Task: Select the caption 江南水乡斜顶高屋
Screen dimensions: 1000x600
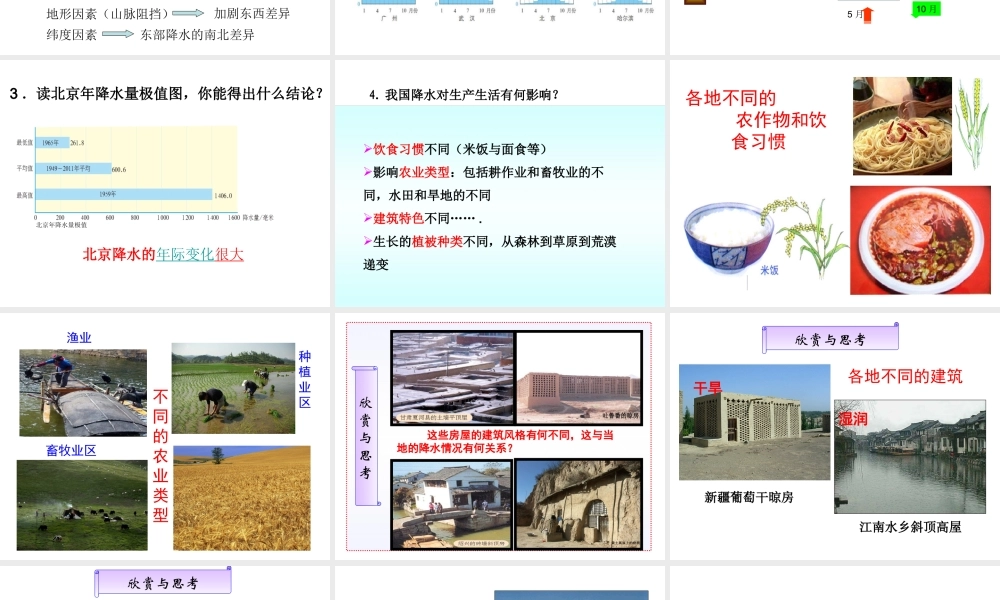Action: click(910, 527)
